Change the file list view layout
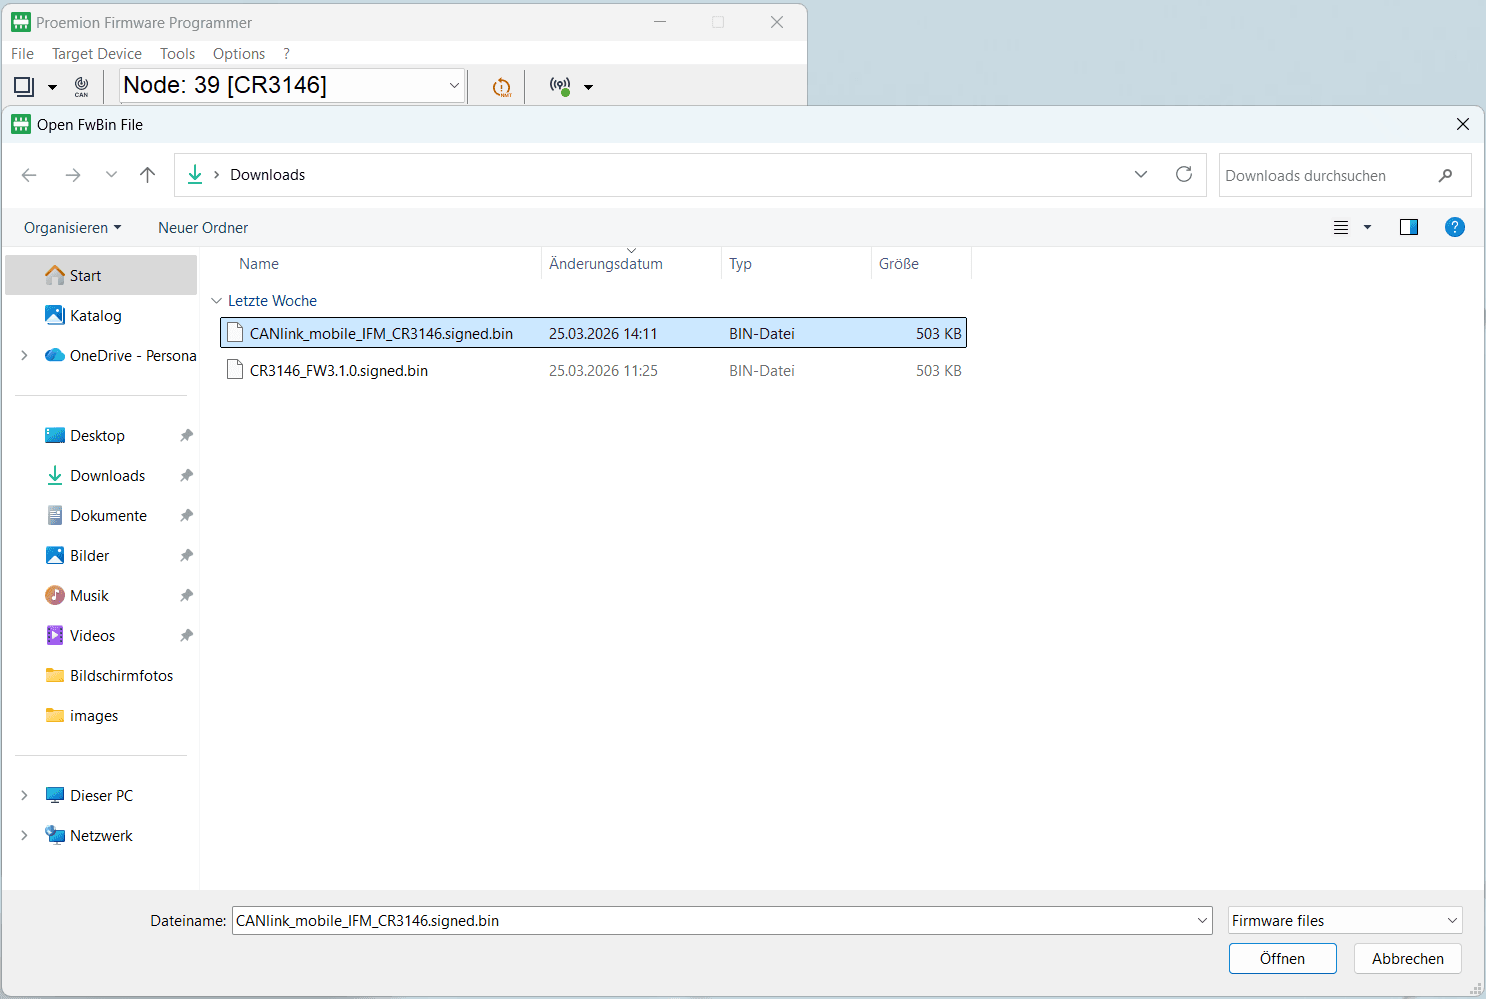This screenshot has width=1486, height=999. point(1341,227)
